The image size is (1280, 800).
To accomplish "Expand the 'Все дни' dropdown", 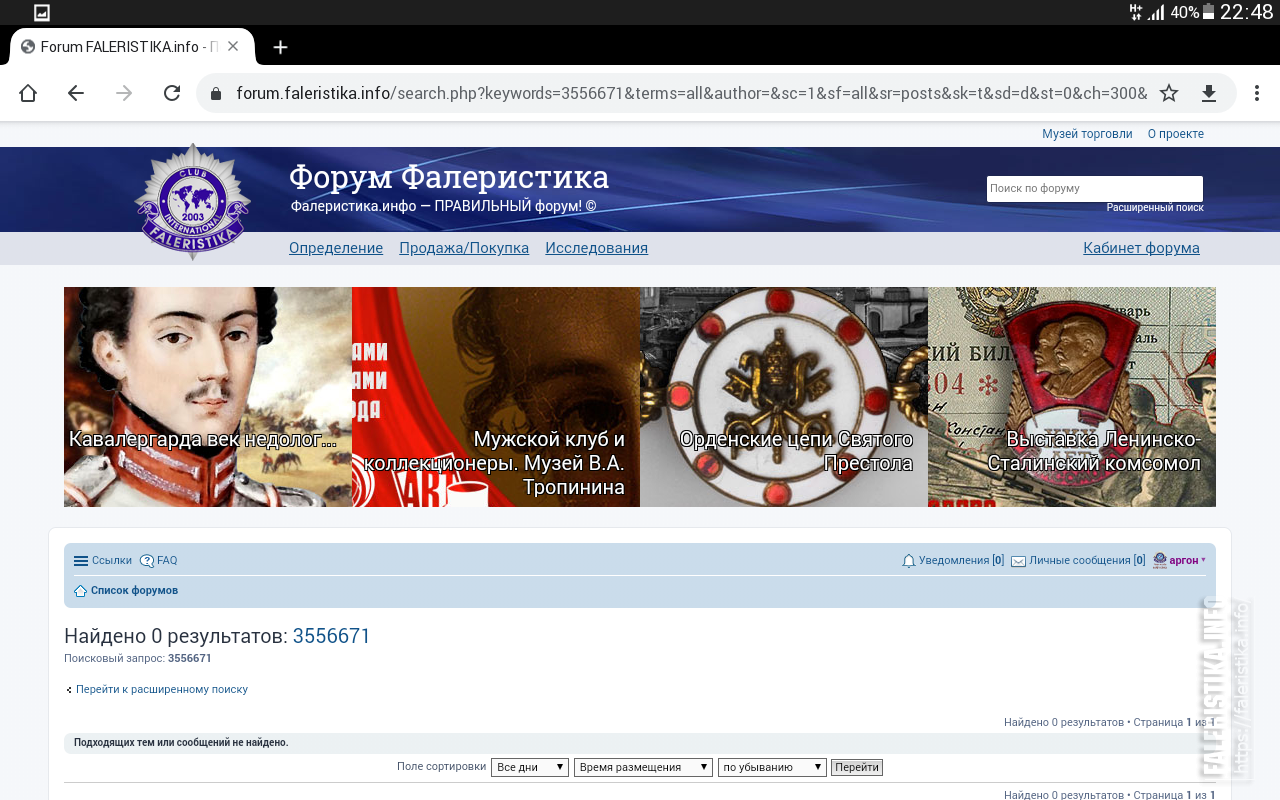I will [x=530, y=767].
